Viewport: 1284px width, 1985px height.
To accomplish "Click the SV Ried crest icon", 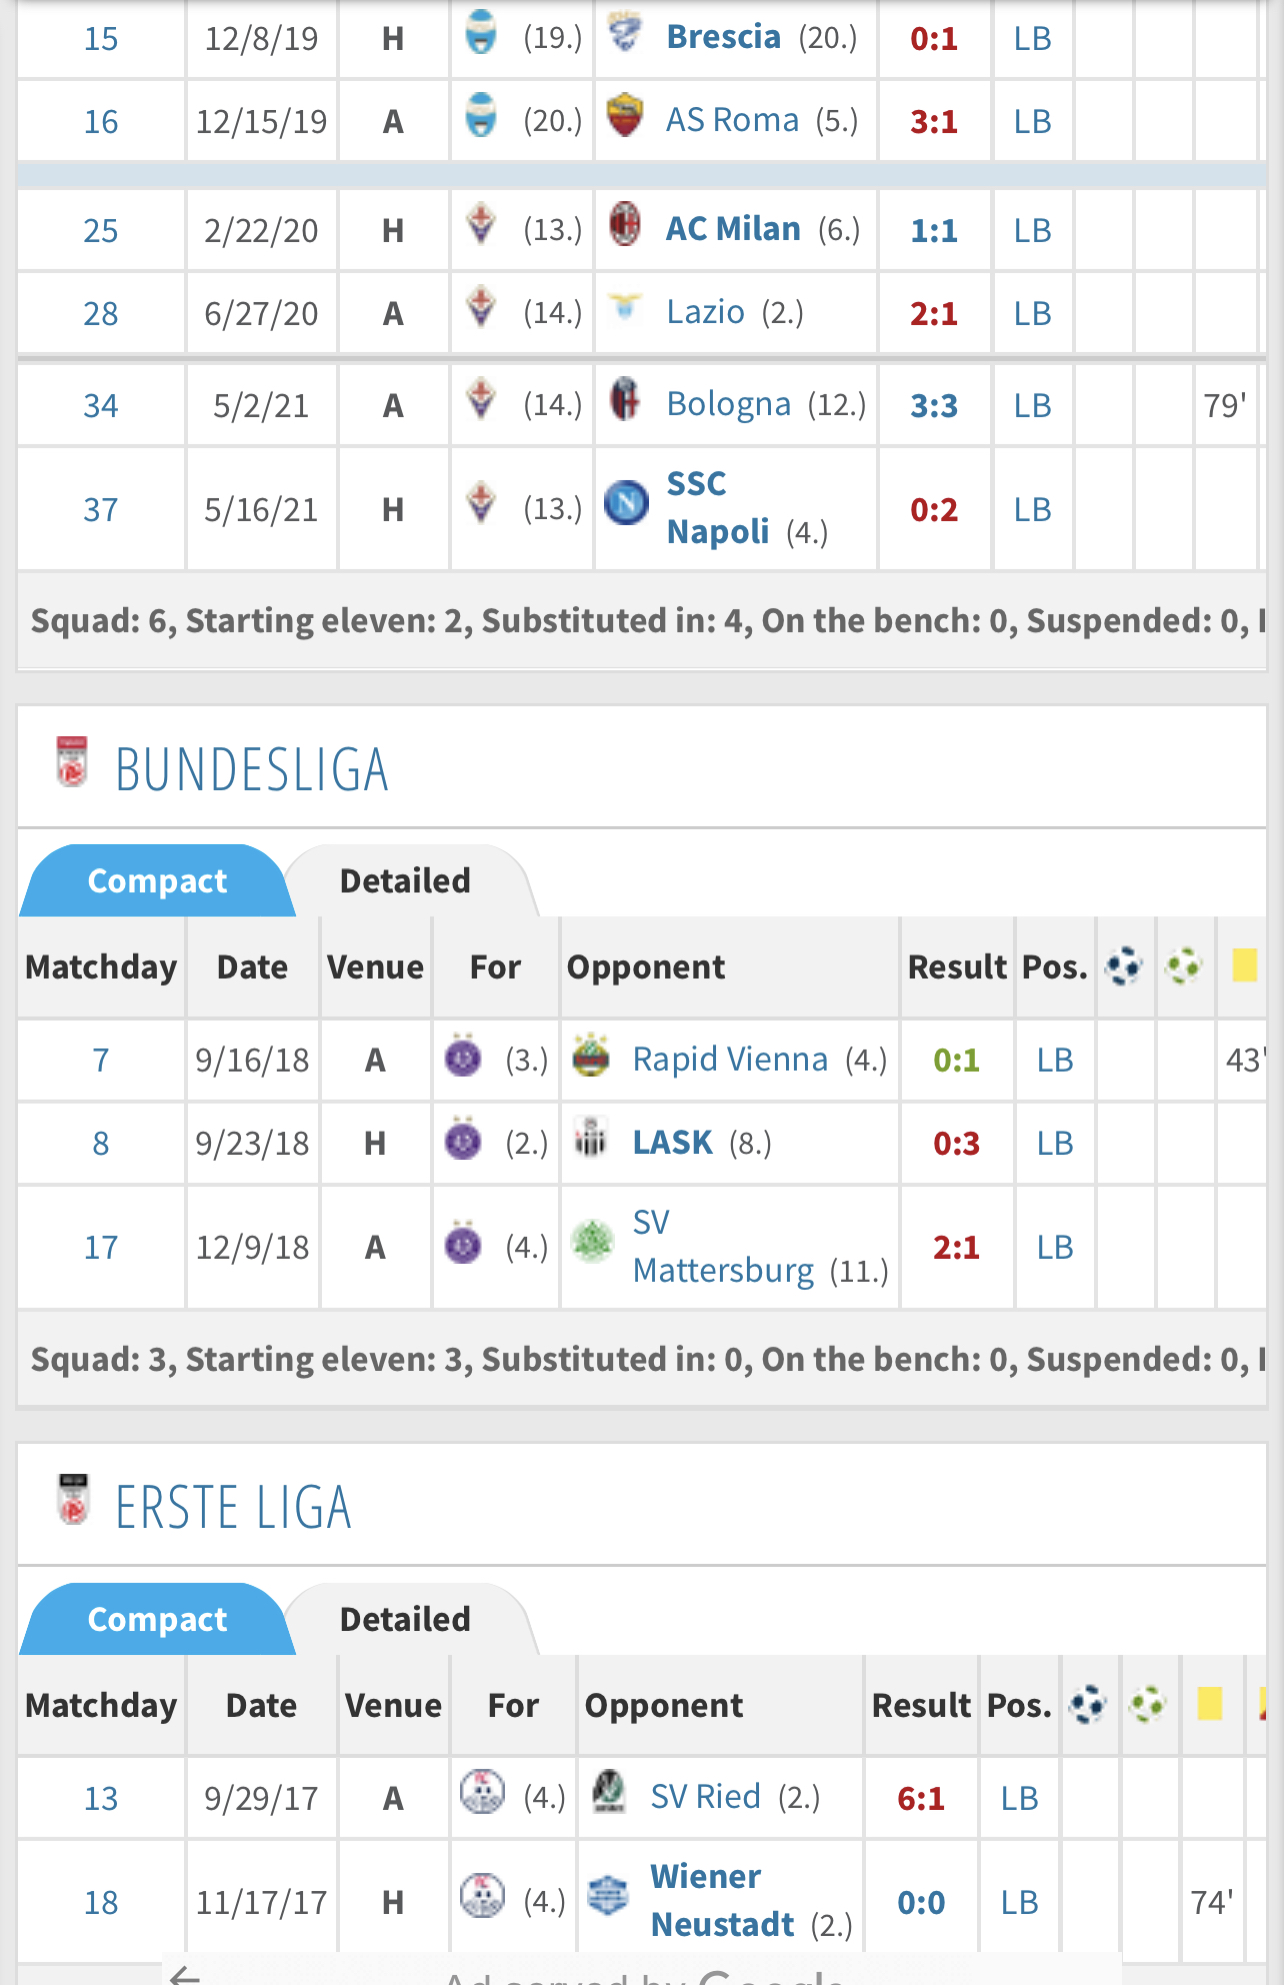I will point(609,1792).
